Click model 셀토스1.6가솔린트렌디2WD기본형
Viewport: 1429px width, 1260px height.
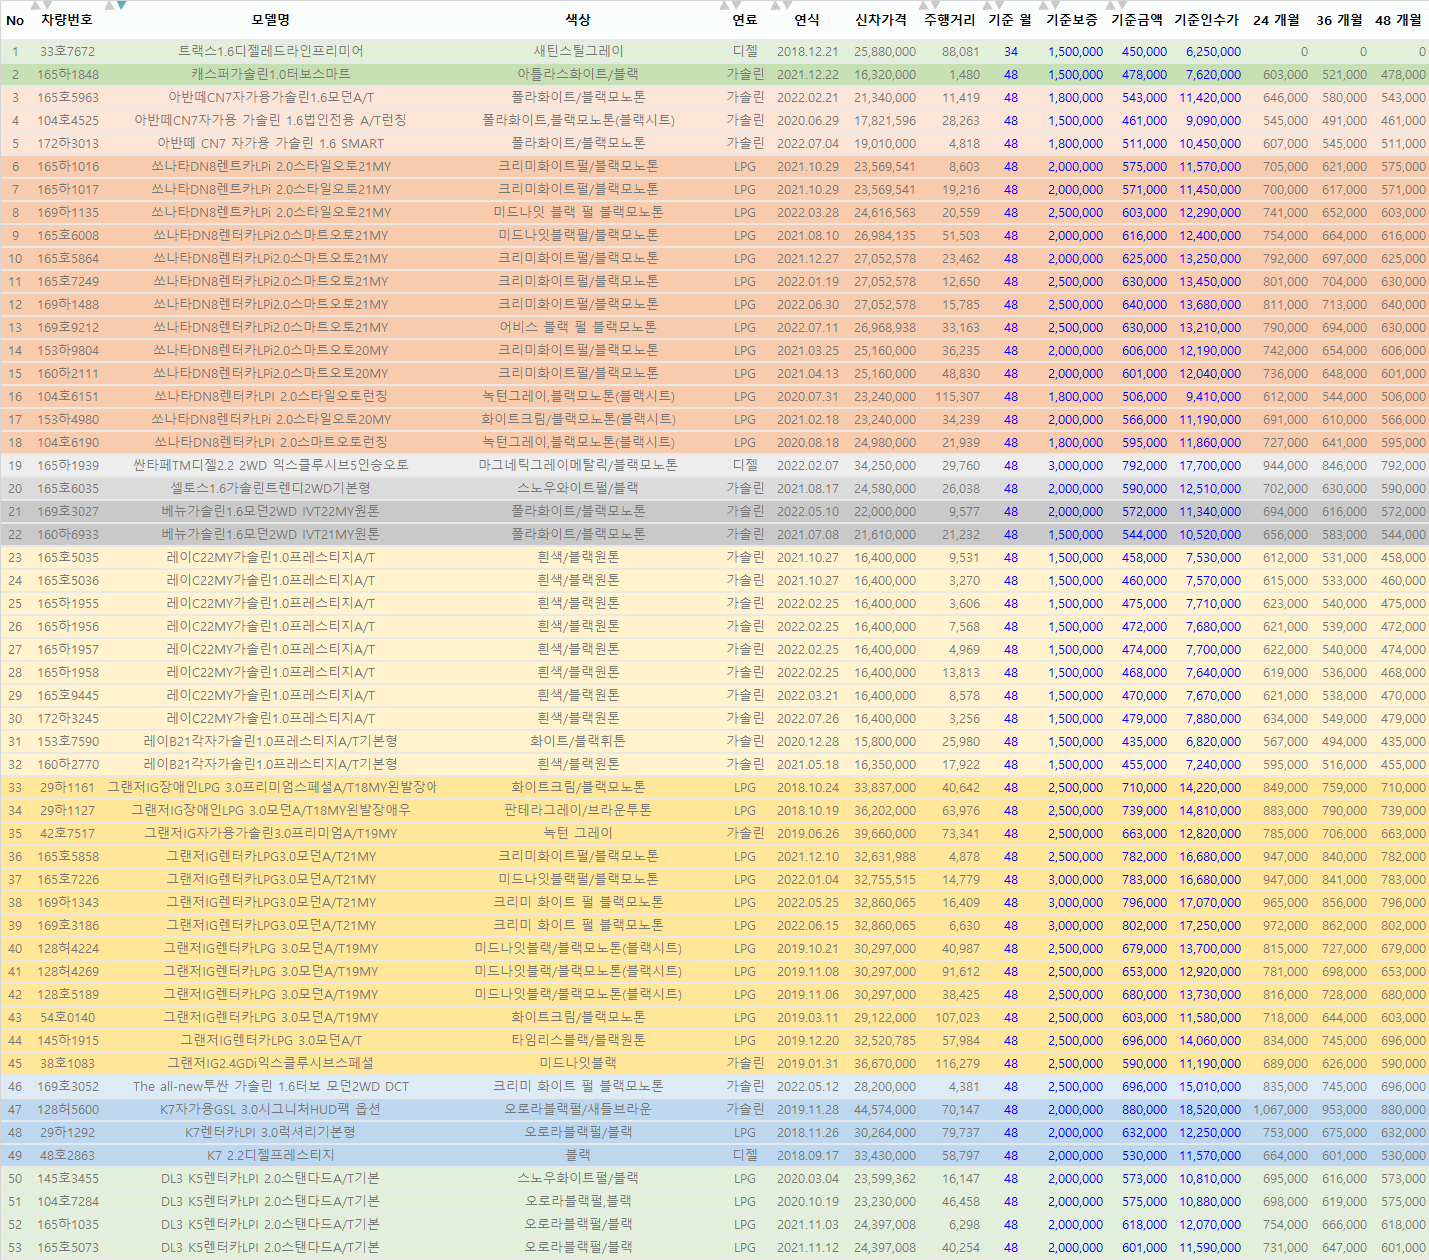271,488
